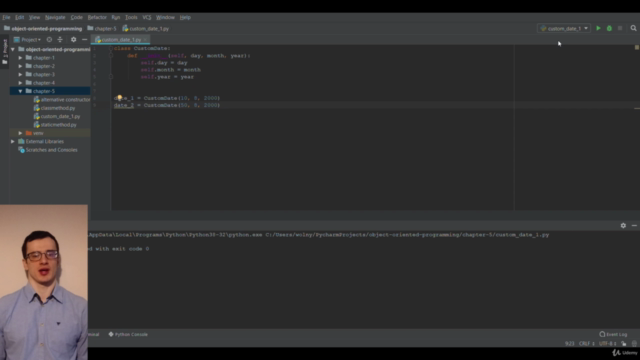Open the Run menu
Screen dimensions: 640x360
point(116,17)
